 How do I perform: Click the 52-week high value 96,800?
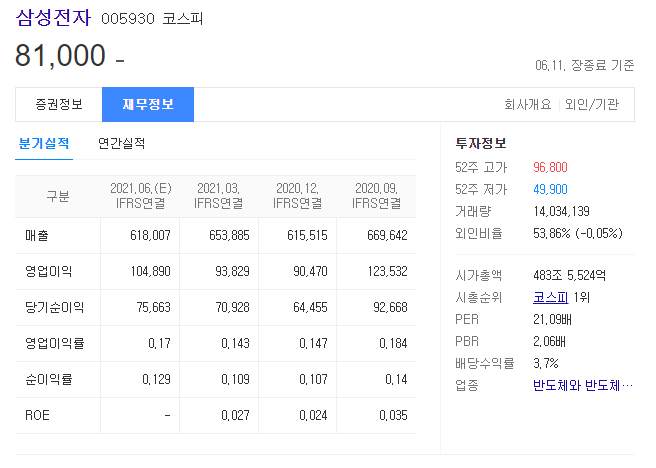pos(551,167)
